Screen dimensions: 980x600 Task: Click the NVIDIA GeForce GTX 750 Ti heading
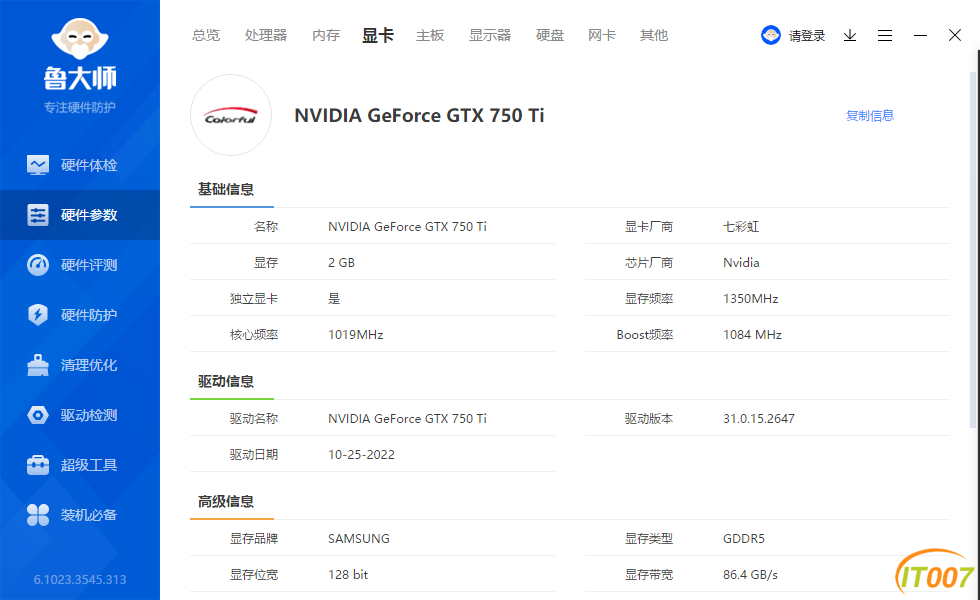tap(419, 116)
